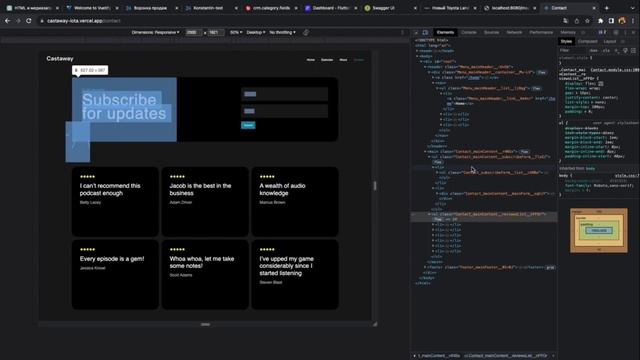Click the blue submit button in subscribe form

coord(248,125)
